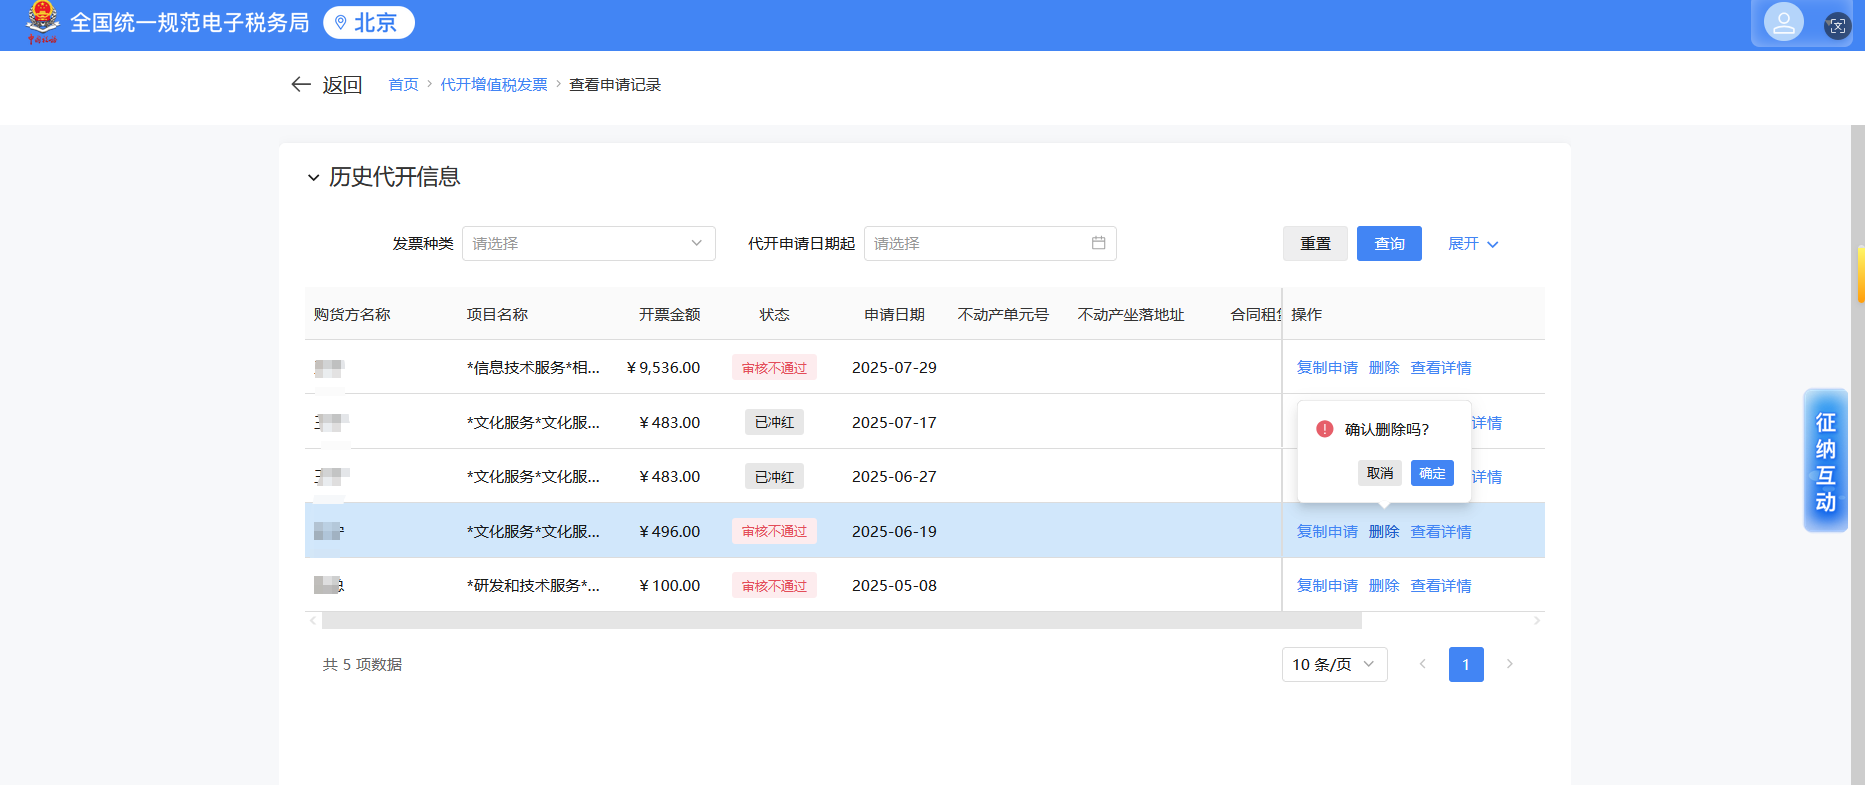Click the 购货方名称 column header
The width and height of the screenshot is (1865, 785).
coord(352,315)
